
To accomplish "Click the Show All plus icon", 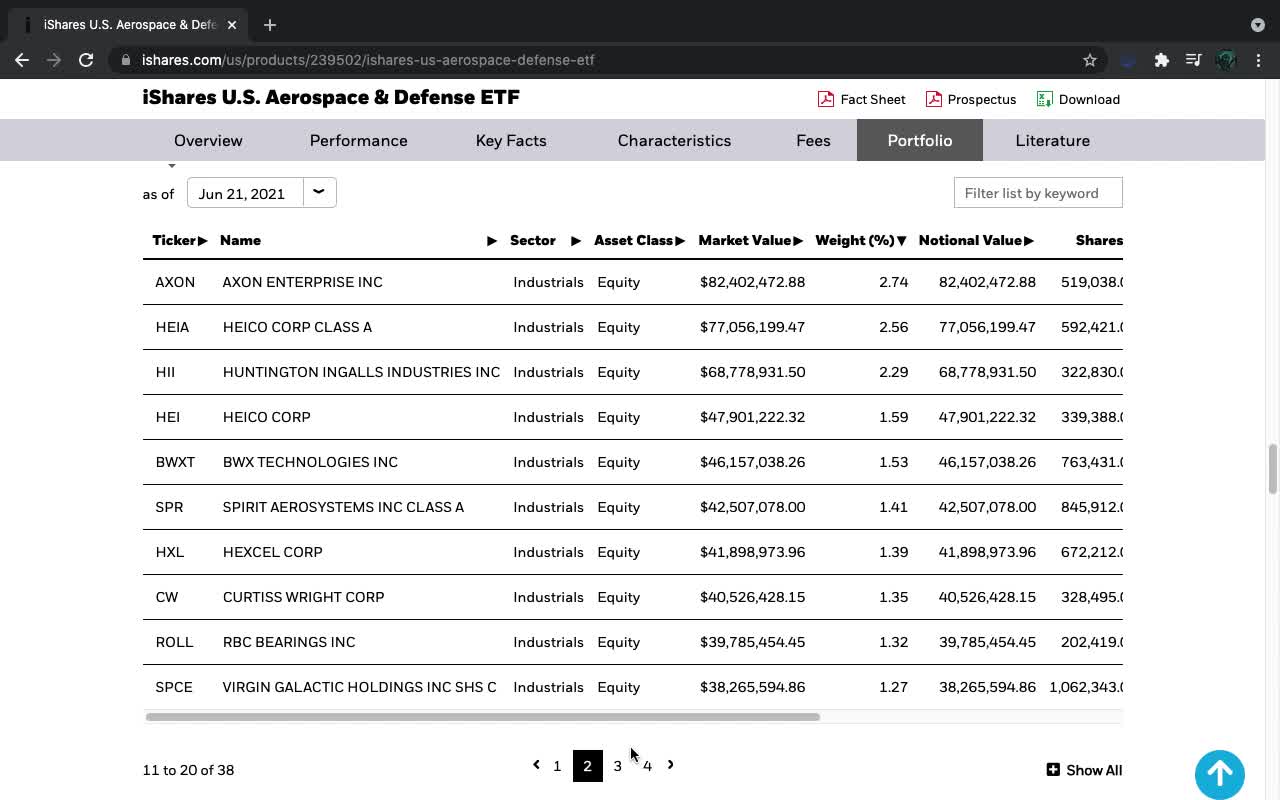I will click(x=1053, y=770).
